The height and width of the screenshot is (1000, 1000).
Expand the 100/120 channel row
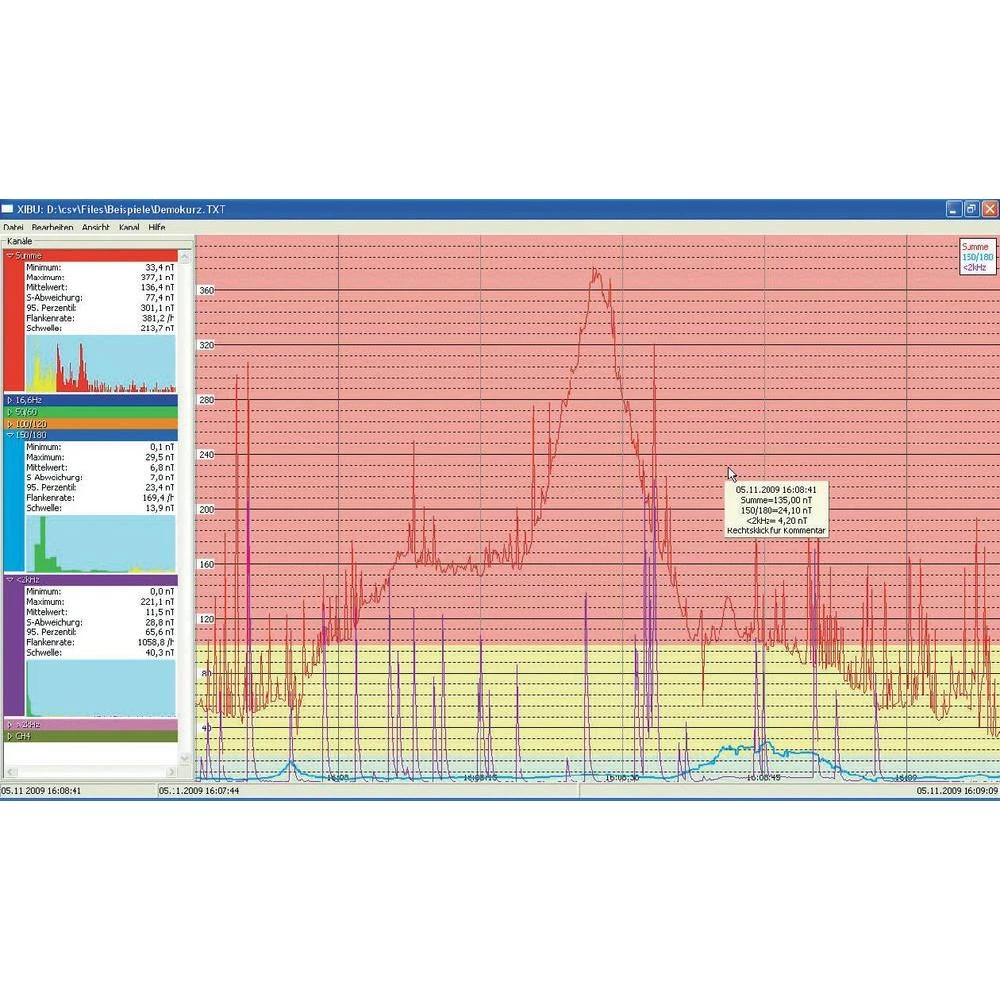10,424
